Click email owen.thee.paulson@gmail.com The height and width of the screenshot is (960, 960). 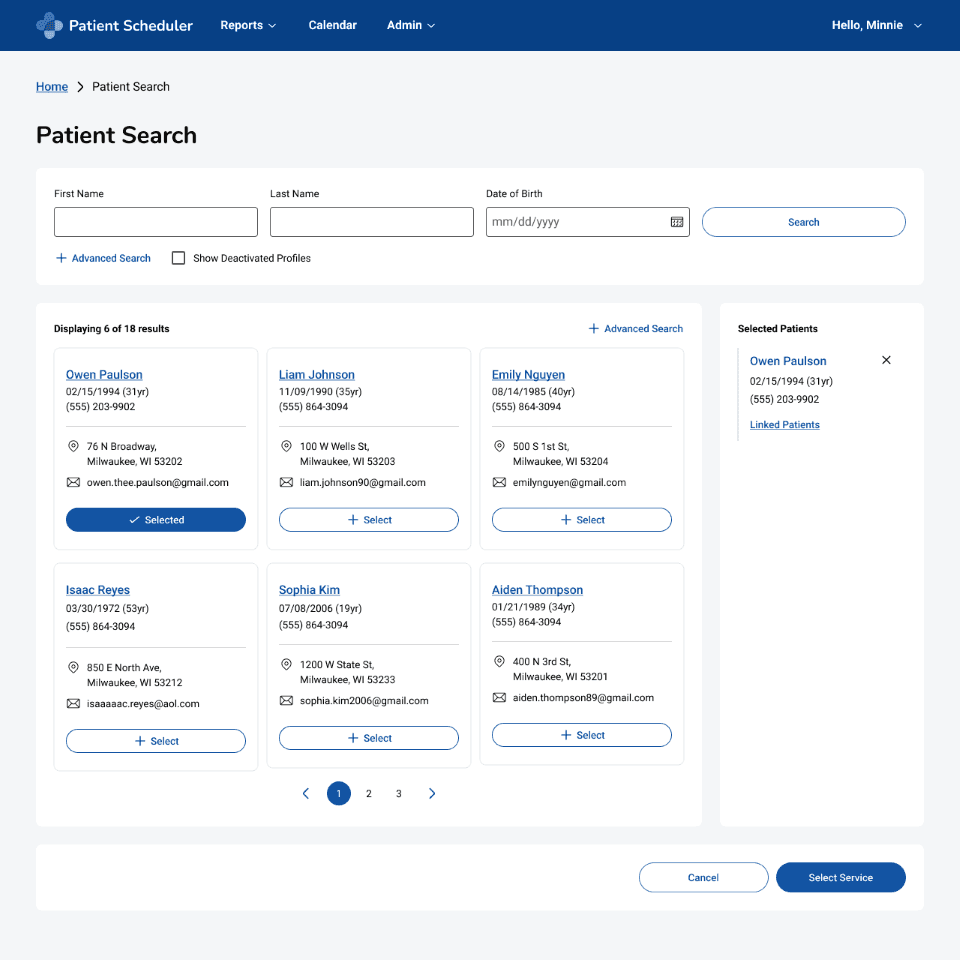[157, 482]
